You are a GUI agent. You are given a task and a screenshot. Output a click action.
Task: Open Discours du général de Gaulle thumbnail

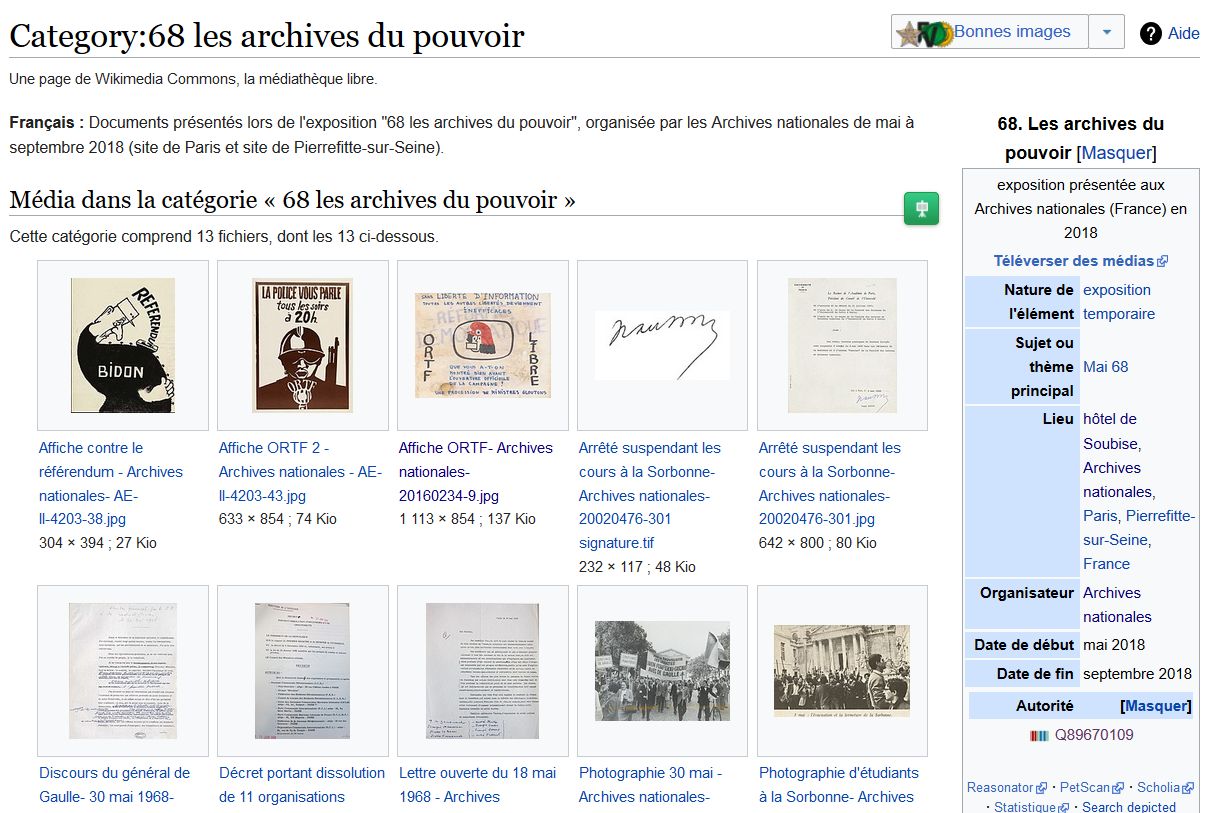point(123,671)
